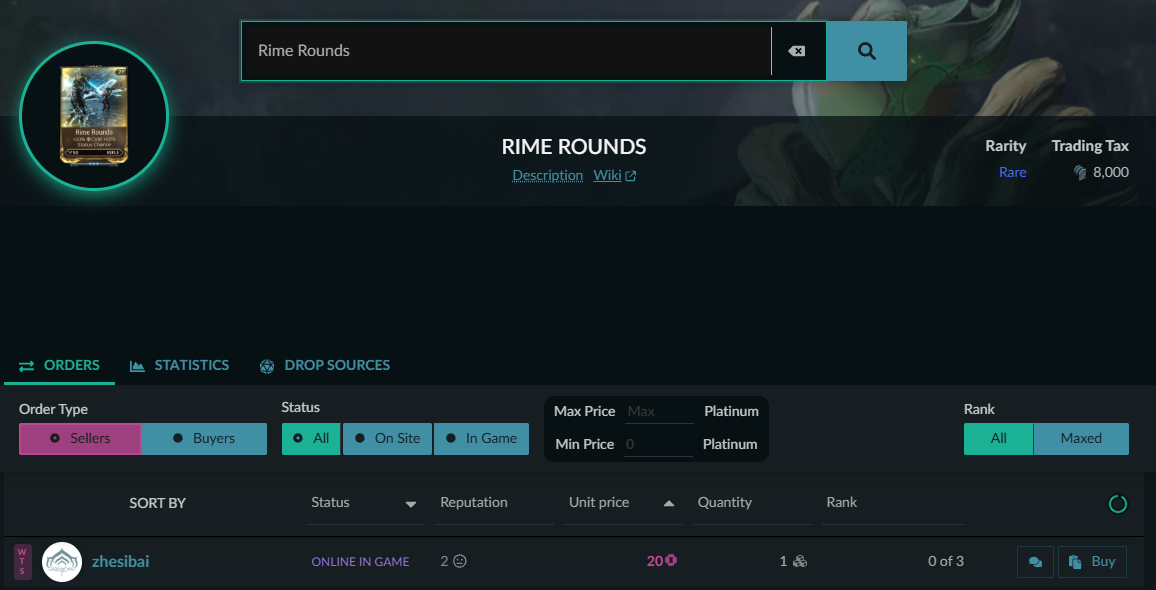Screen dimensions: 1156x590
Task: Clear the search field with backspace icon
Action: point(796,51)
